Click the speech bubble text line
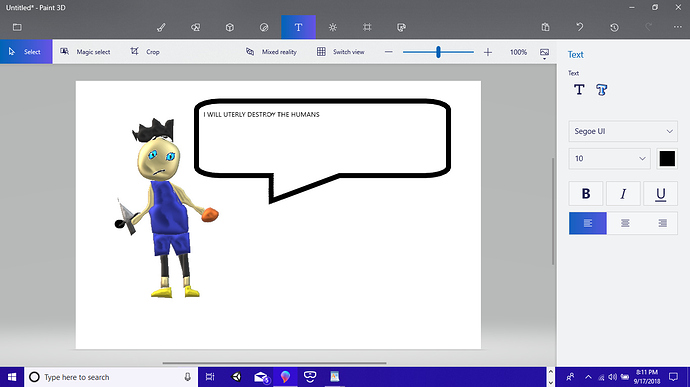The width and height of the screenshot is (690, 387). (261, 114)
